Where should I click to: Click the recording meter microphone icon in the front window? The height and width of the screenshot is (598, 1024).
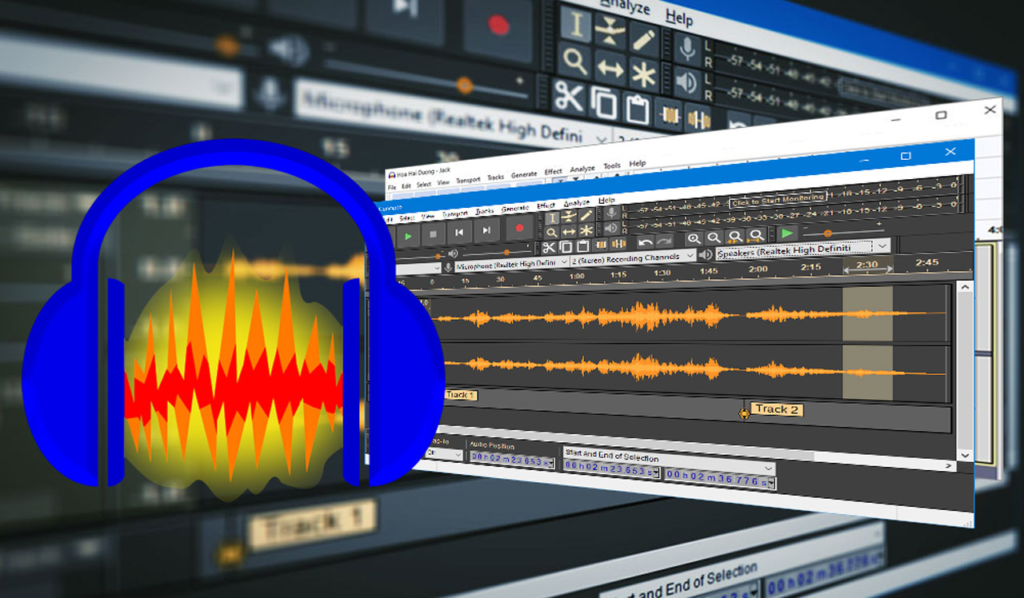click(611, 212)
